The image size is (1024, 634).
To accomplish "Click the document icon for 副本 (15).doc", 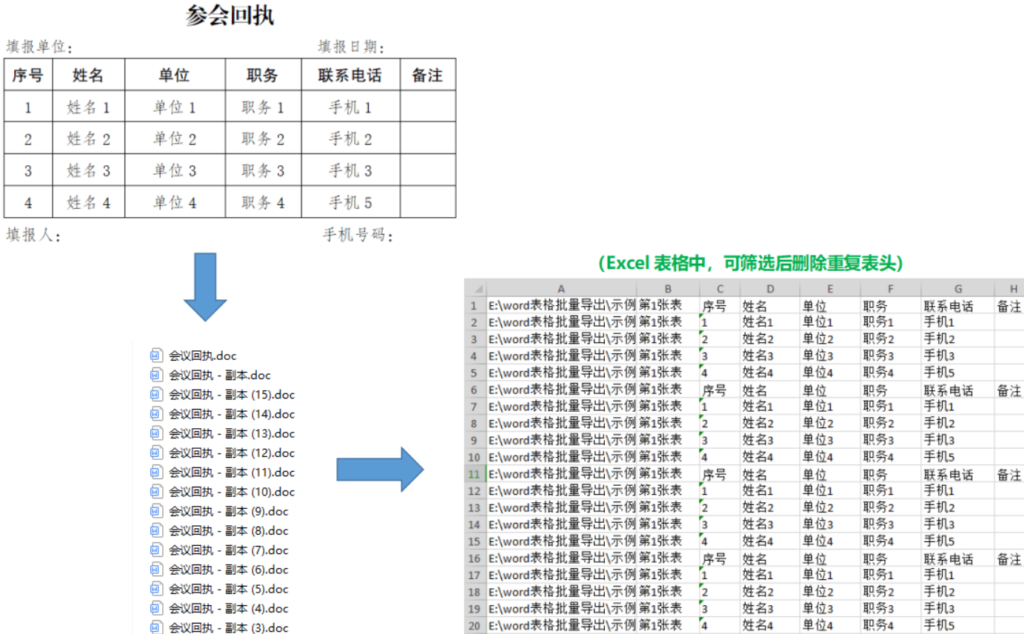I will [156, 394].
